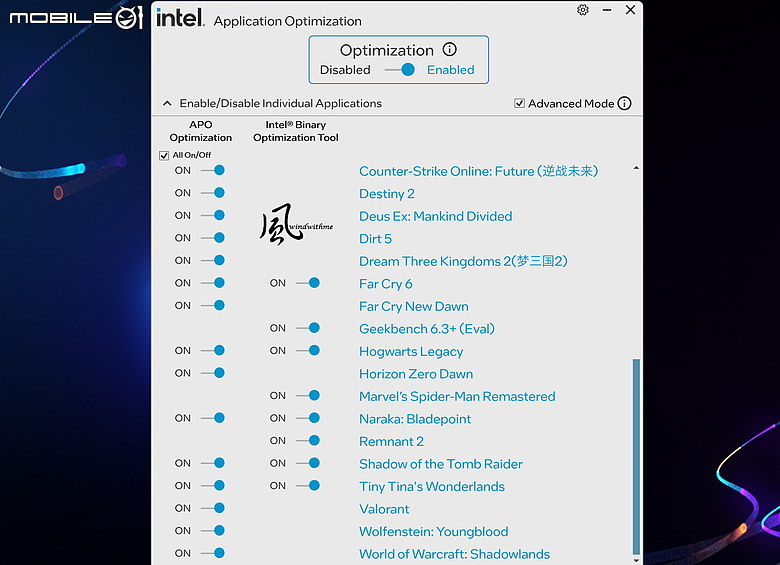
Task: Uncheck the Advanced Mode checkbox
Action: click(x=519, y=103)
